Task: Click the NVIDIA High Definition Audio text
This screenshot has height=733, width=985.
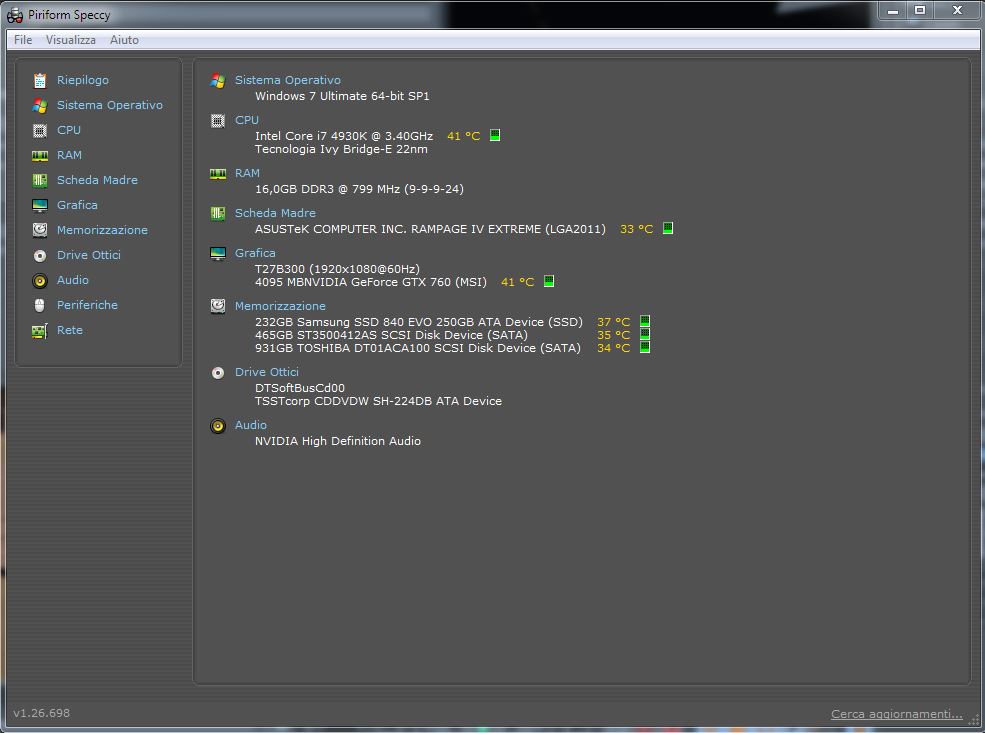Action: (x=337, y=442)
